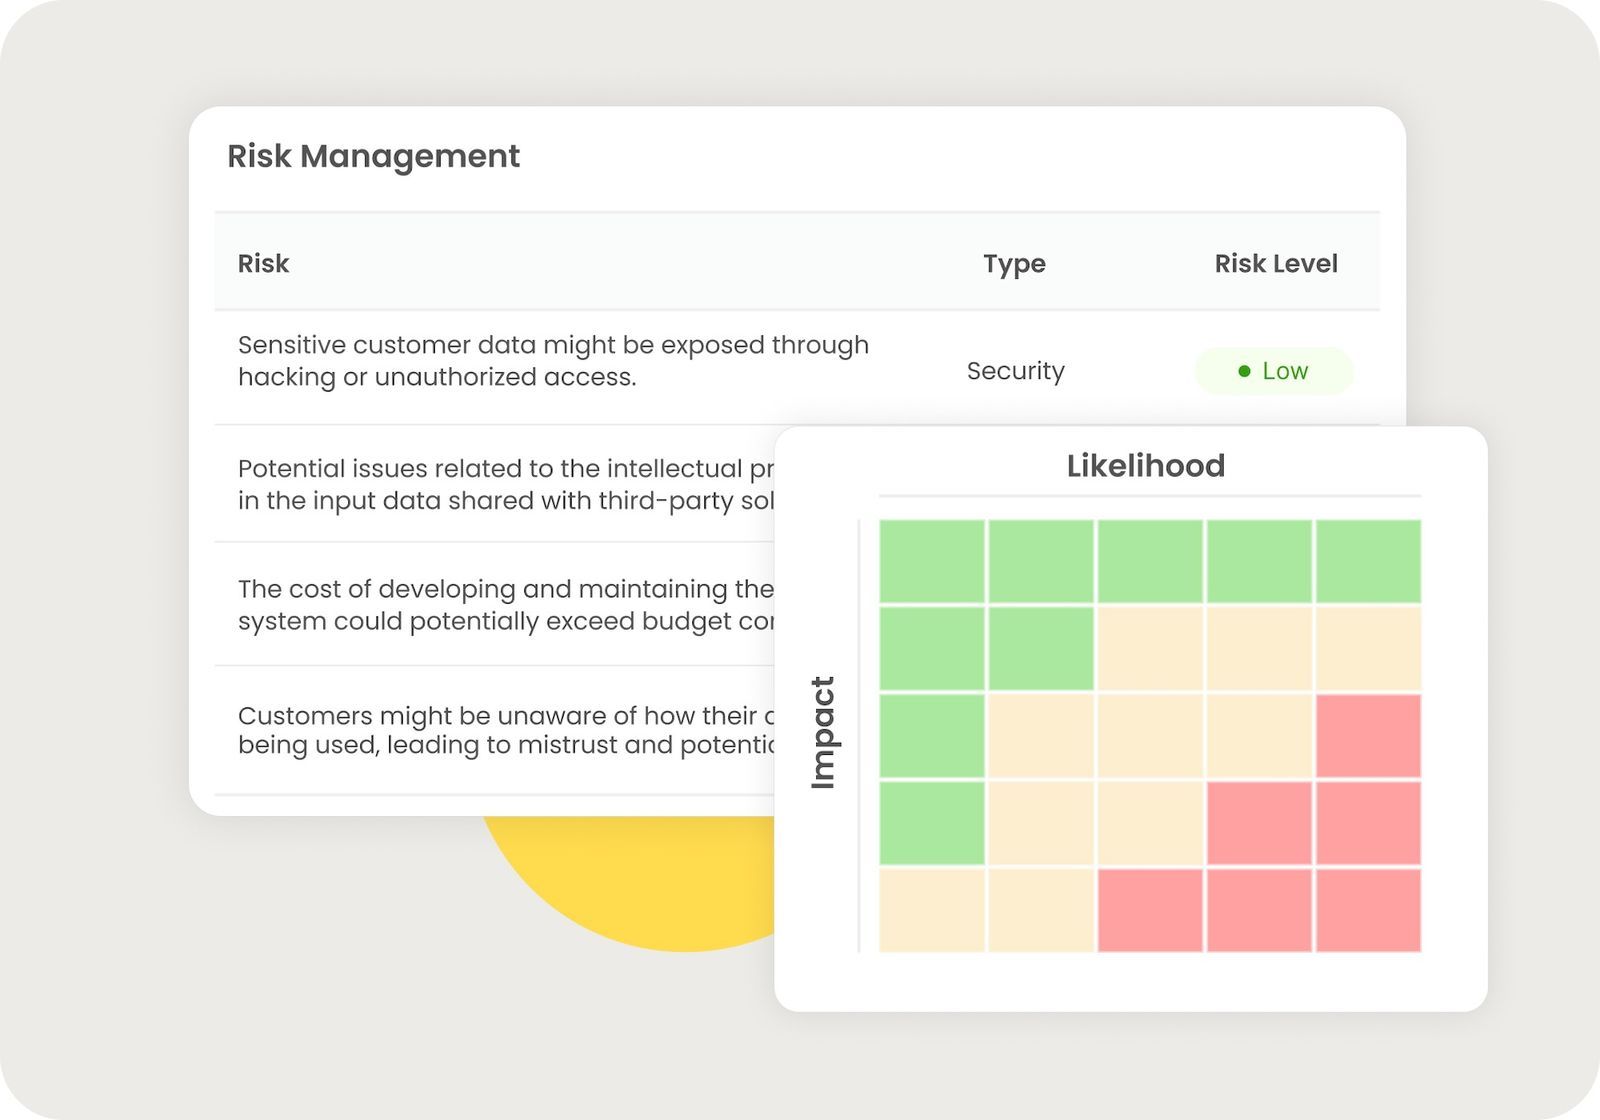Viewport: 1600px width, 1120px height.
Task: Open the intellectual property issues risk row
Action: coord(495,484)
